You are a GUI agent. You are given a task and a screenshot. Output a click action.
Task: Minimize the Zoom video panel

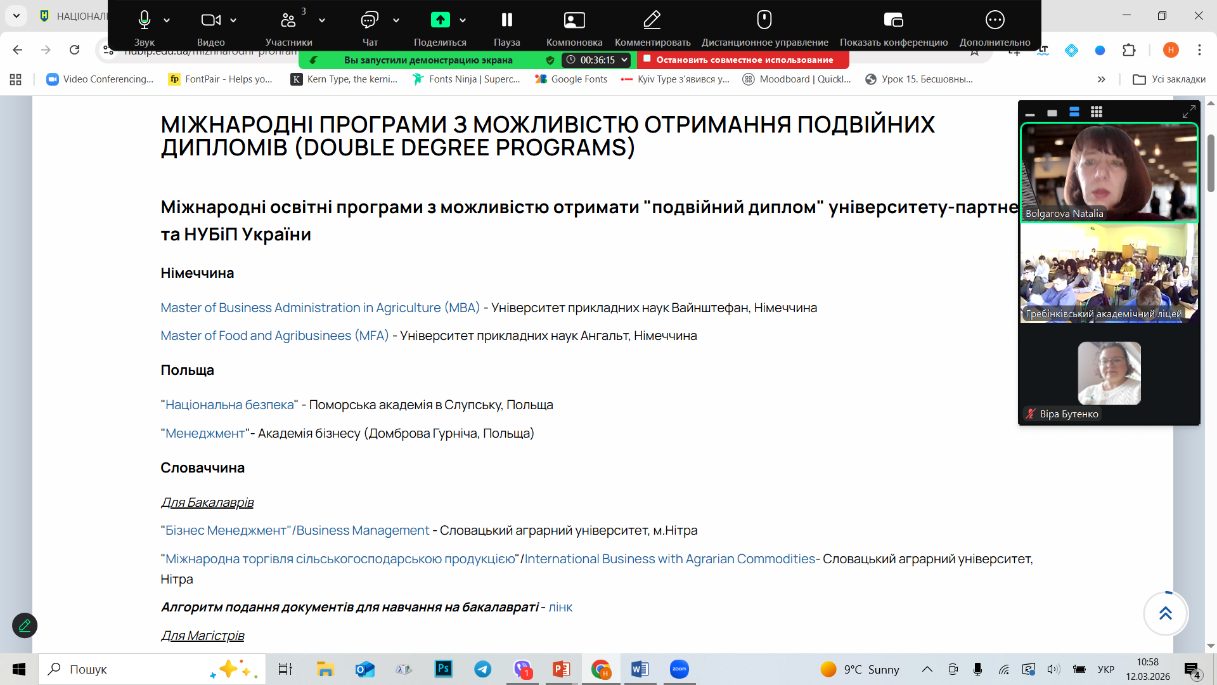click(1030, 113)
